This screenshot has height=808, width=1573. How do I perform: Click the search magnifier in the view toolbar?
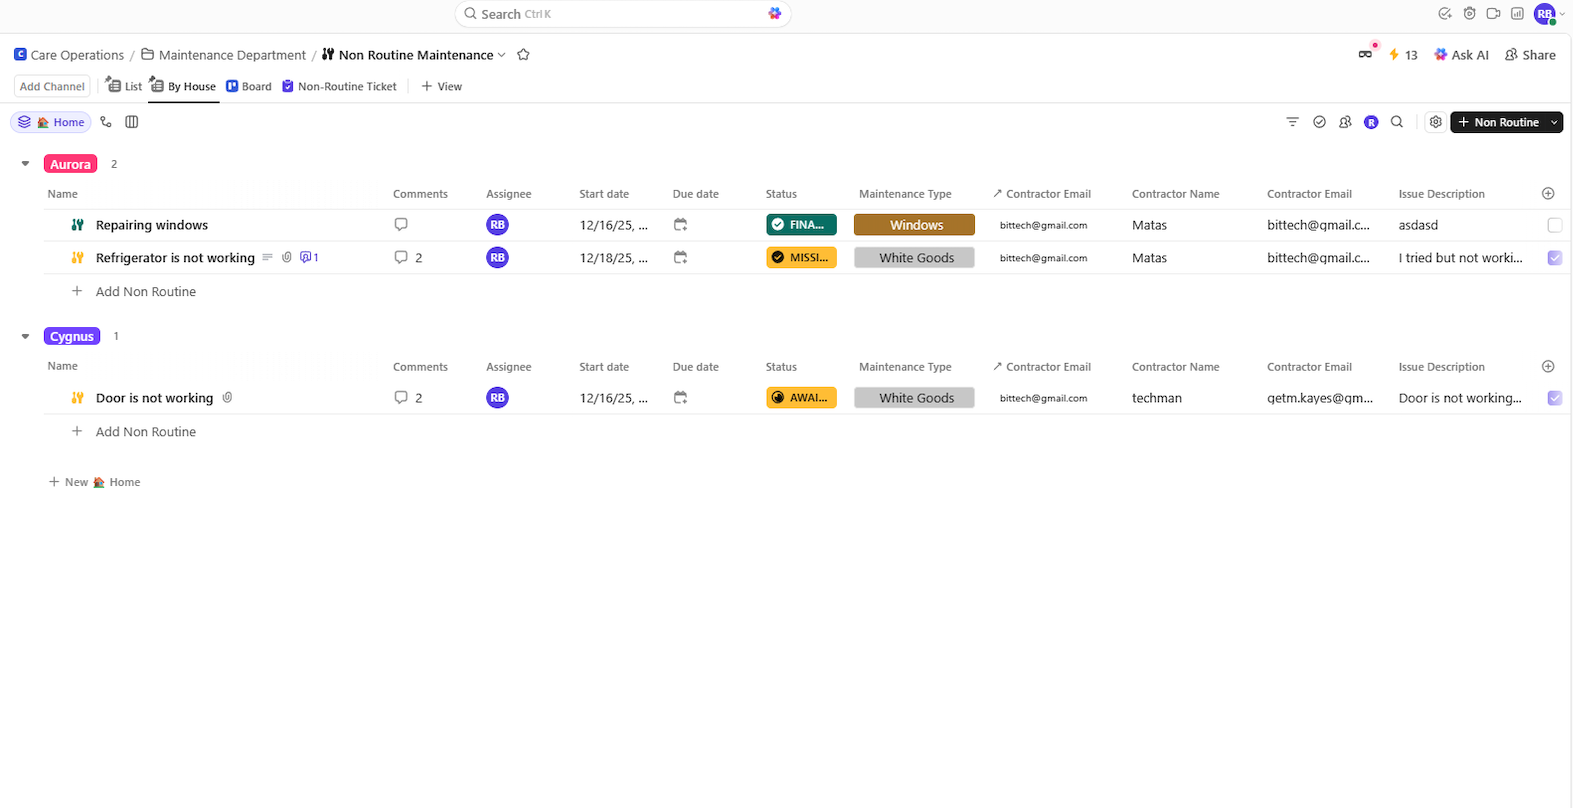[x=1397, y=122]
